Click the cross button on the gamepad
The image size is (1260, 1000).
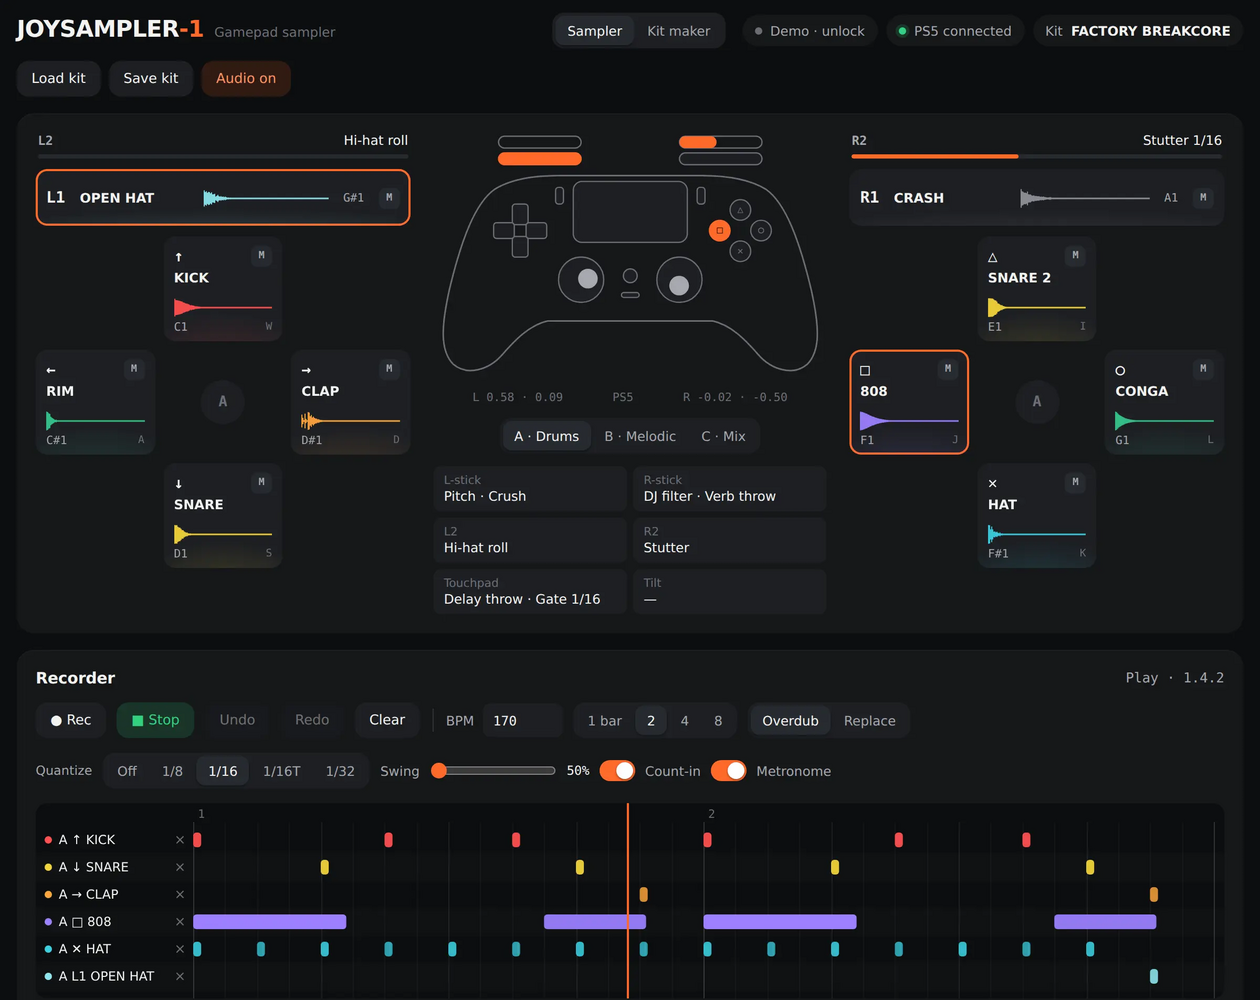pos(740,252)
